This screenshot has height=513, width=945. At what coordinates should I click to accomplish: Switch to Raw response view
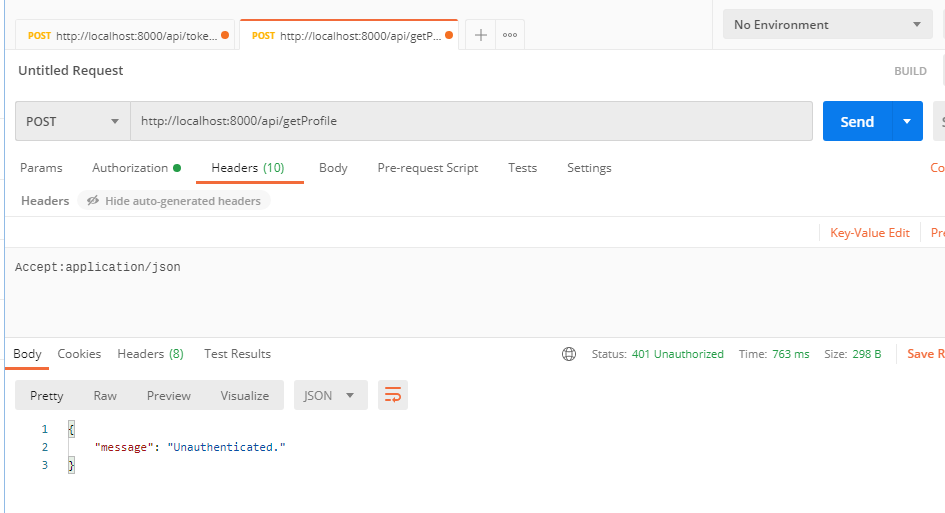[105, 395]
